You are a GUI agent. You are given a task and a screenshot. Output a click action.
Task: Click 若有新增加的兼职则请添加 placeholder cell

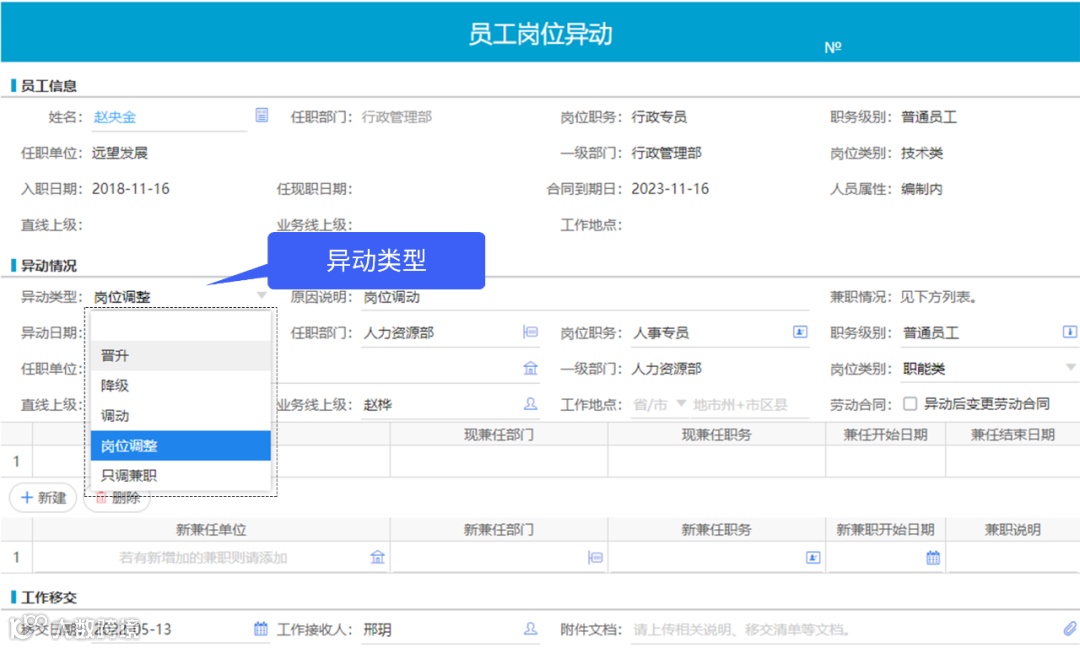[x=203, y=557]
